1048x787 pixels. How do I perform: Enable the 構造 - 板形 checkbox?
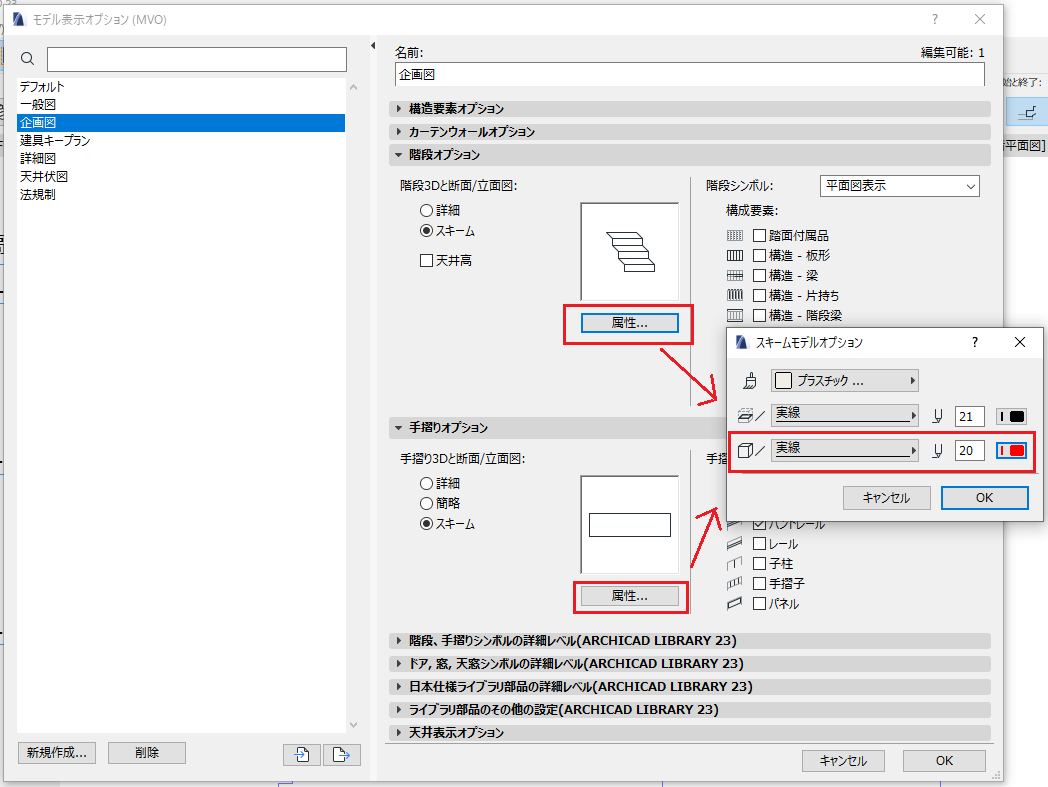click(759, 255)
